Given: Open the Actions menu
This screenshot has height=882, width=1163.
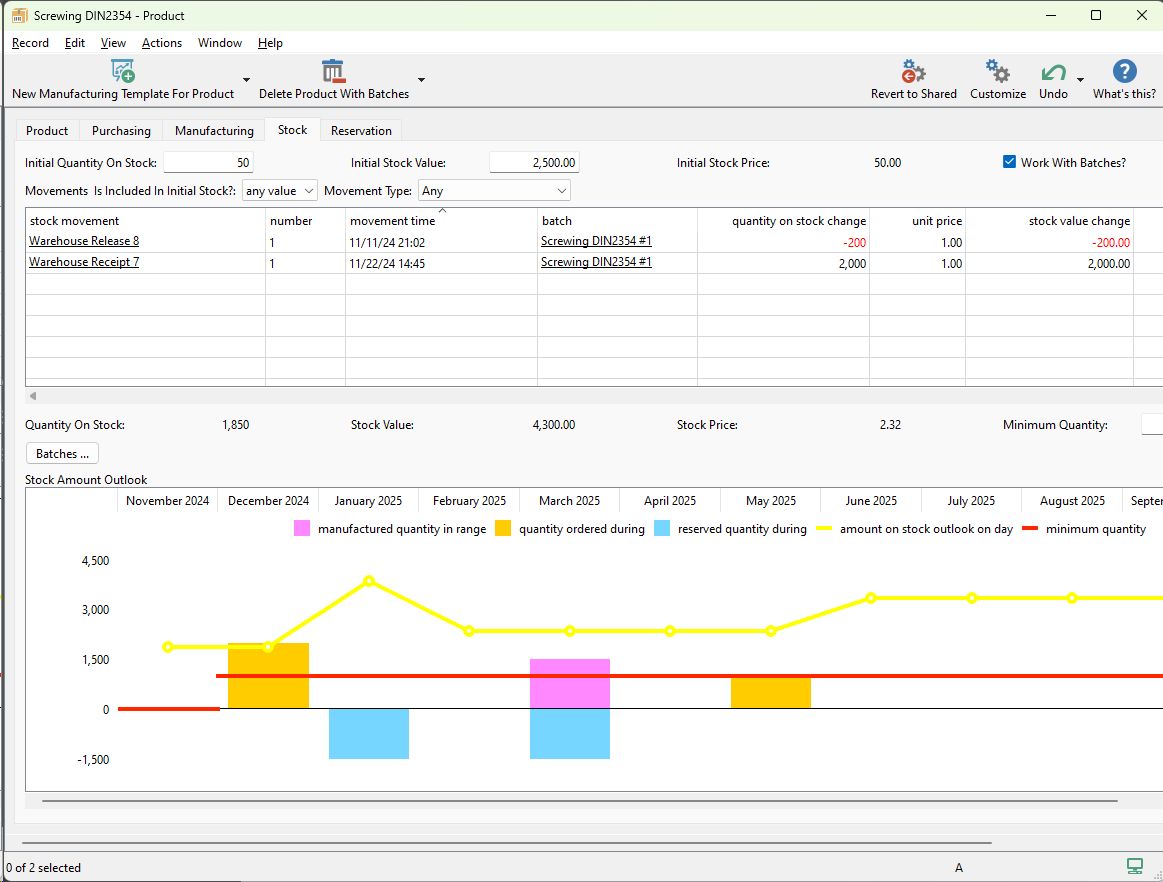Looking at the screenshot, I should point(162,43).
